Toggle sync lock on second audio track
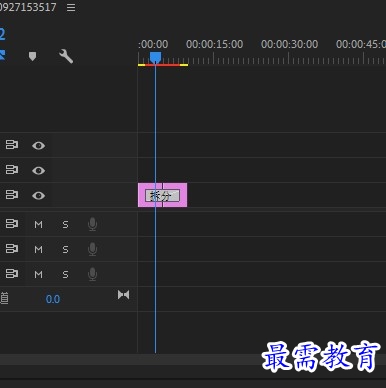386x388 pixels. pyautogui.click(x=12, y=249)
